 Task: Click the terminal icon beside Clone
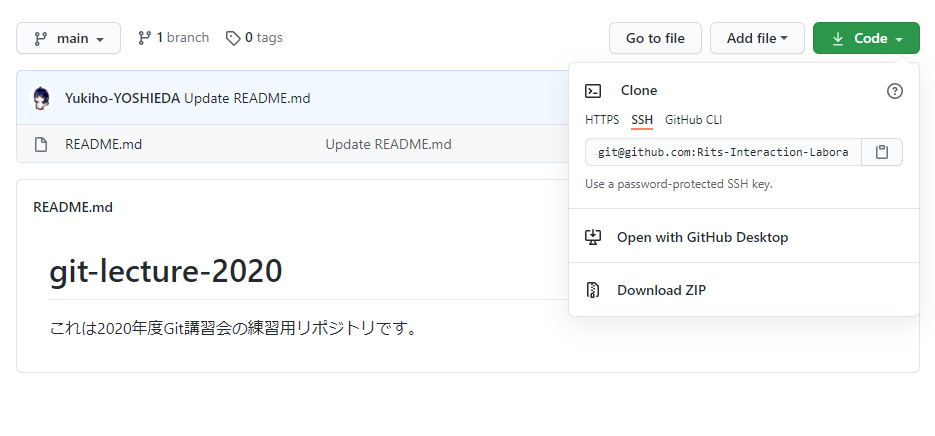593,91
